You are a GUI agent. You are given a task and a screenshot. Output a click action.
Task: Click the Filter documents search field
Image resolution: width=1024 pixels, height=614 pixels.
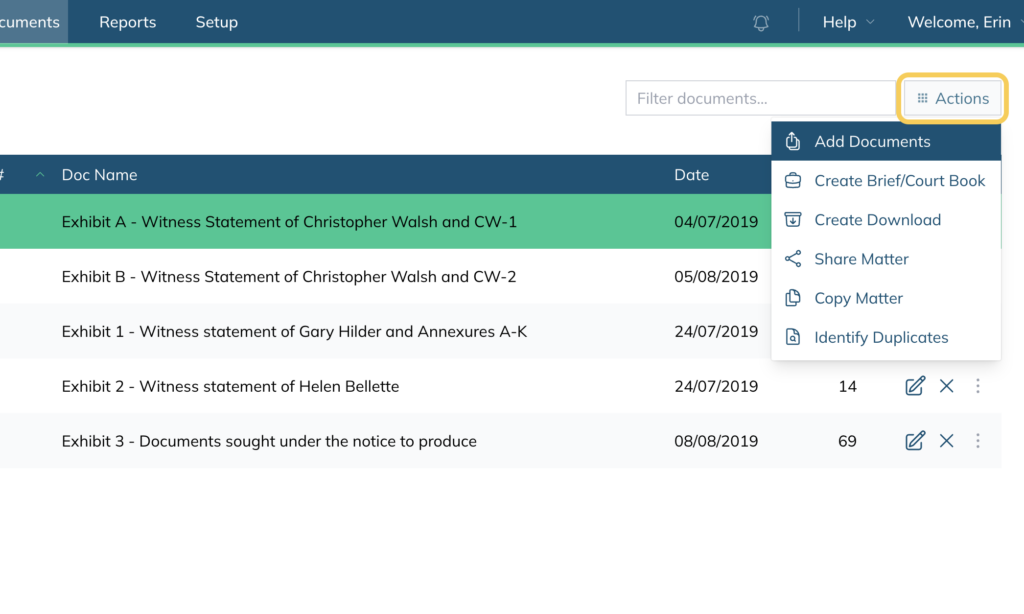(x=760, y=98)
